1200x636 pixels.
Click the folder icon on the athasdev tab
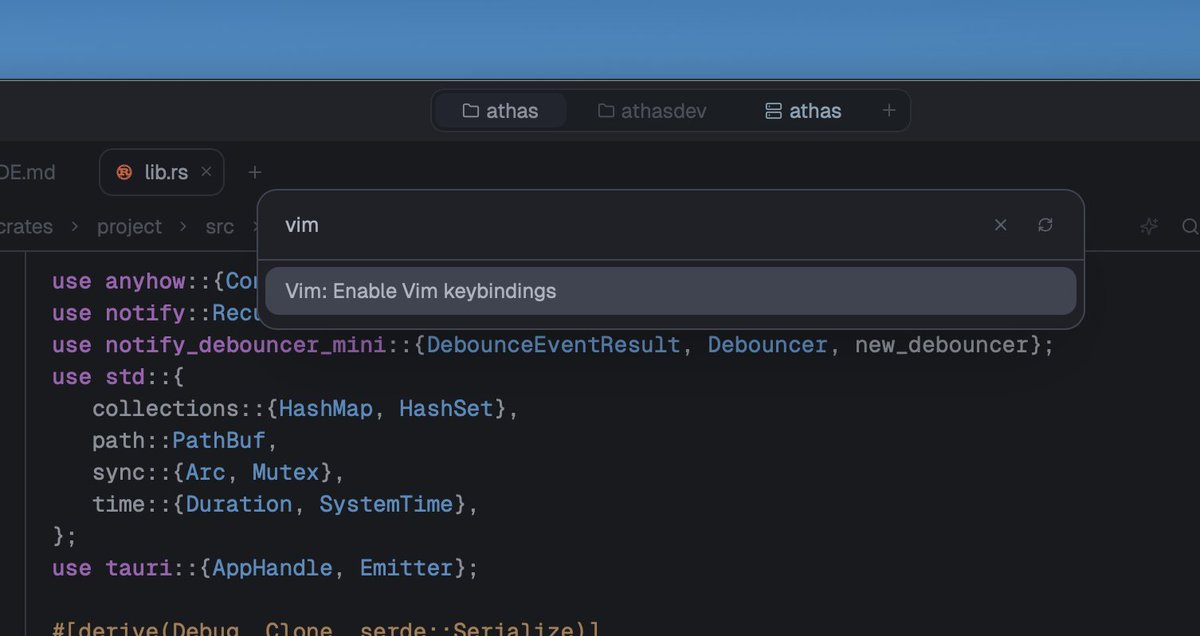point(606,111)
